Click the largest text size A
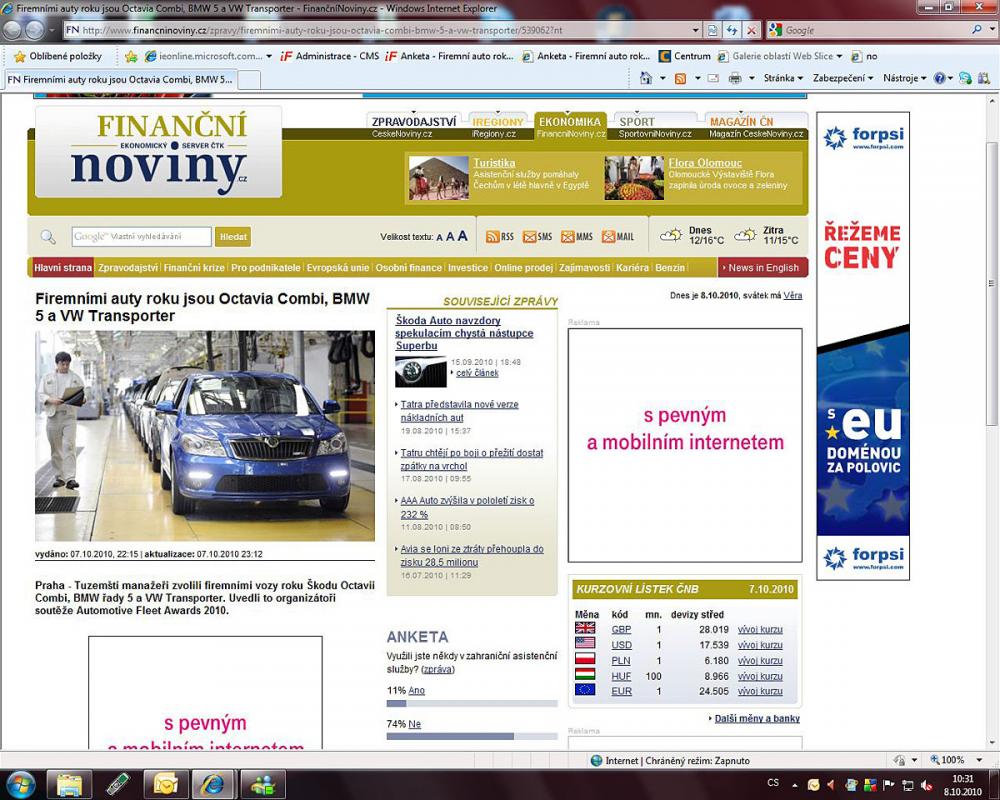Screen dimensions: 1000x800 pyautogui.click(x=463, y=235)
